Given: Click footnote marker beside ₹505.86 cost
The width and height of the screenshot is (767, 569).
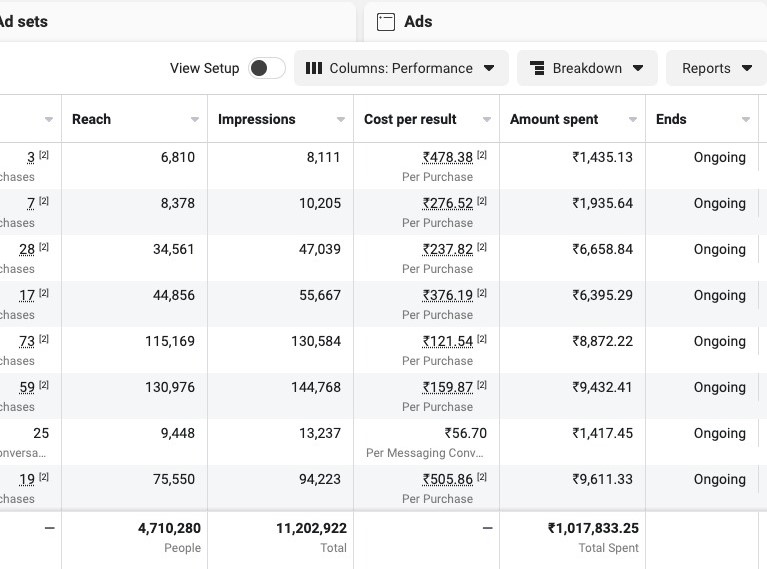Looking at the screenshot, I should click(482, 477).
